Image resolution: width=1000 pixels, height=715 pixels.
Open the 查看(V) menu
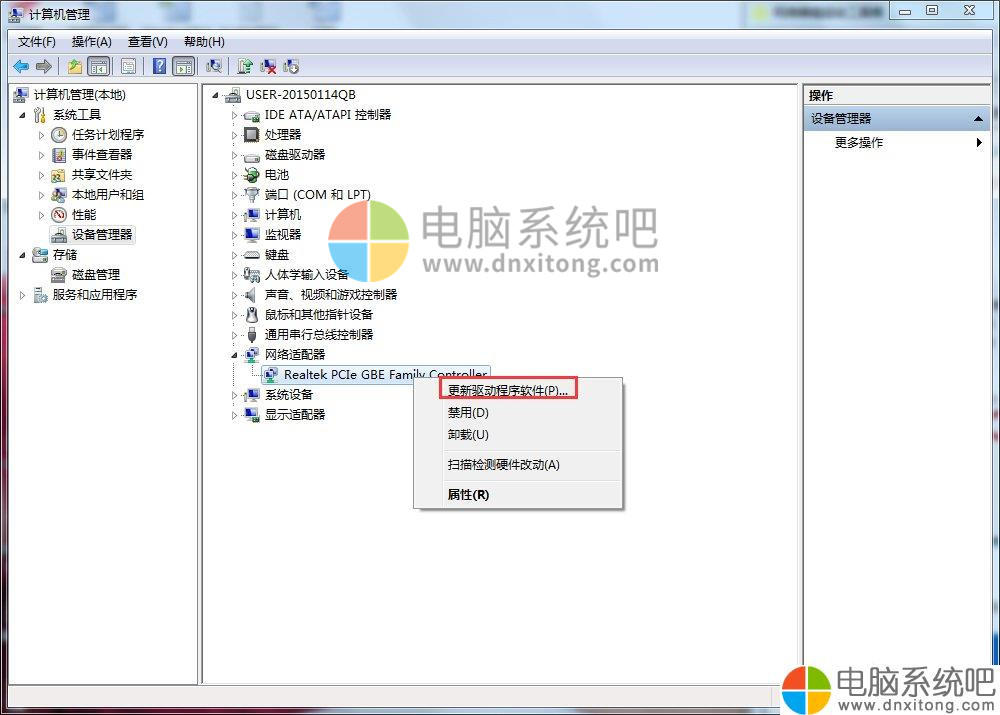(x=147, y=42)
